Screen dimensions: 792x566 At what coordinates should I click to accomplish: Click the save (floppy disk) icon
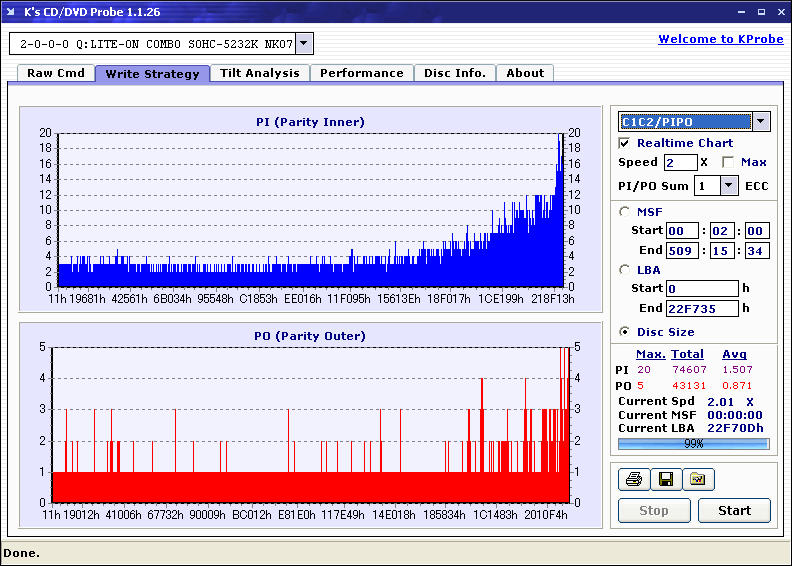pos(665,480)
